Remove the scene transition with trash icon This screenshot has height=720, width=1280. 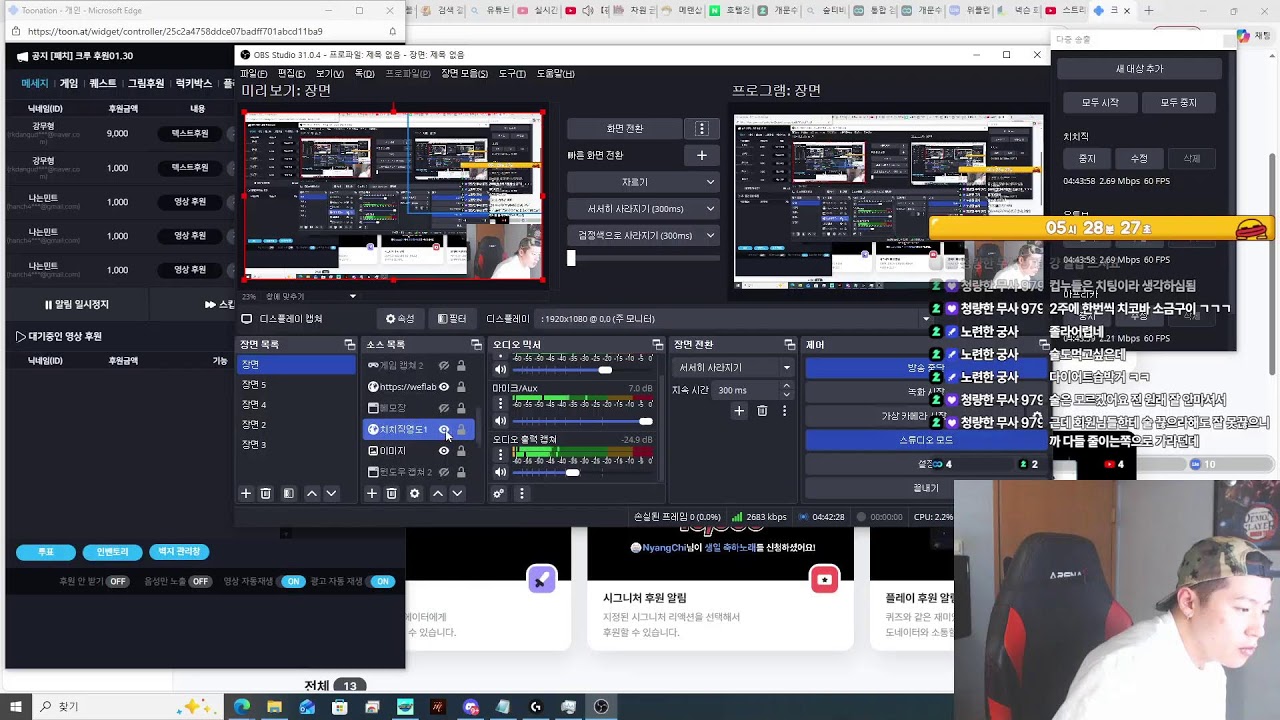tap(762, 410)
